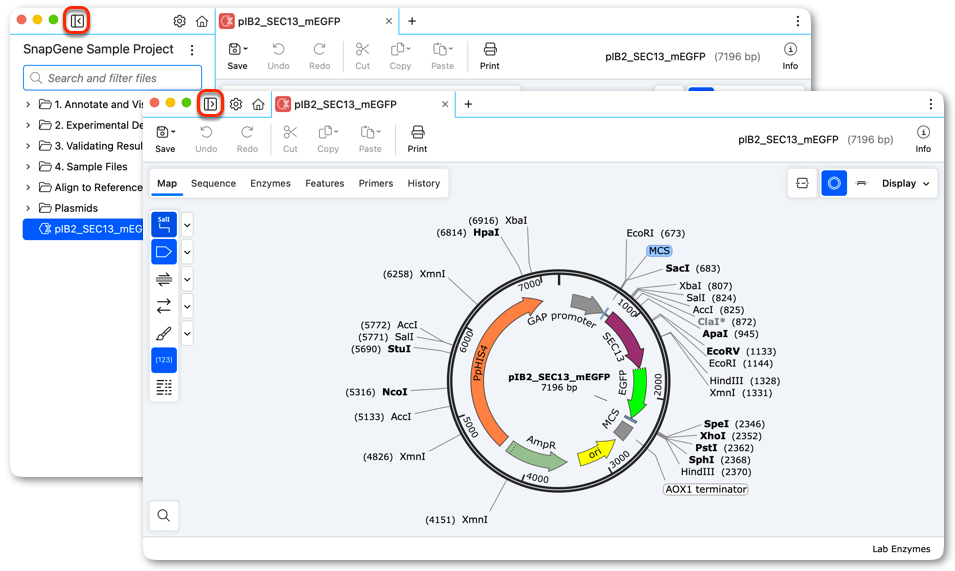Click Redo in the front window toolbar
955x571 pixels.
[x=247, y=139]
